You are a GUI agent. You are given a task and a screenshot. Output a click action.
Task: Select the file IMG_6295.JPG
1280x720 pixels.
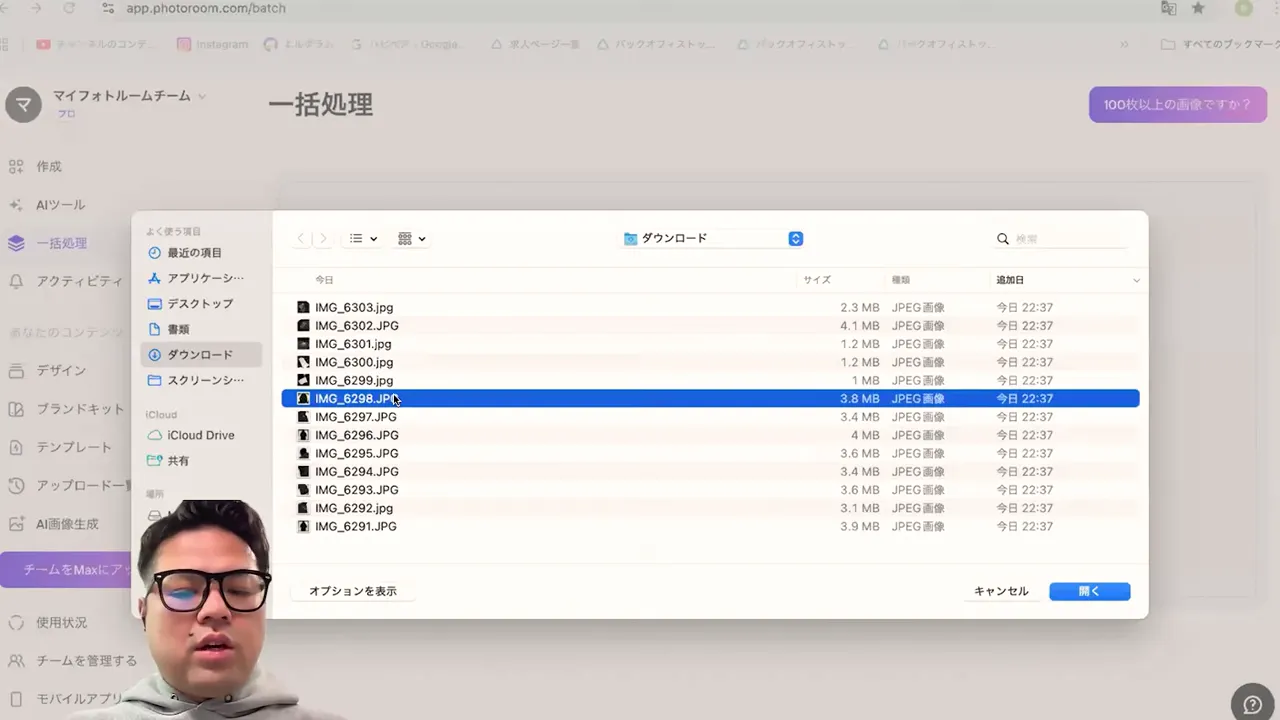(x=355, y=453)
